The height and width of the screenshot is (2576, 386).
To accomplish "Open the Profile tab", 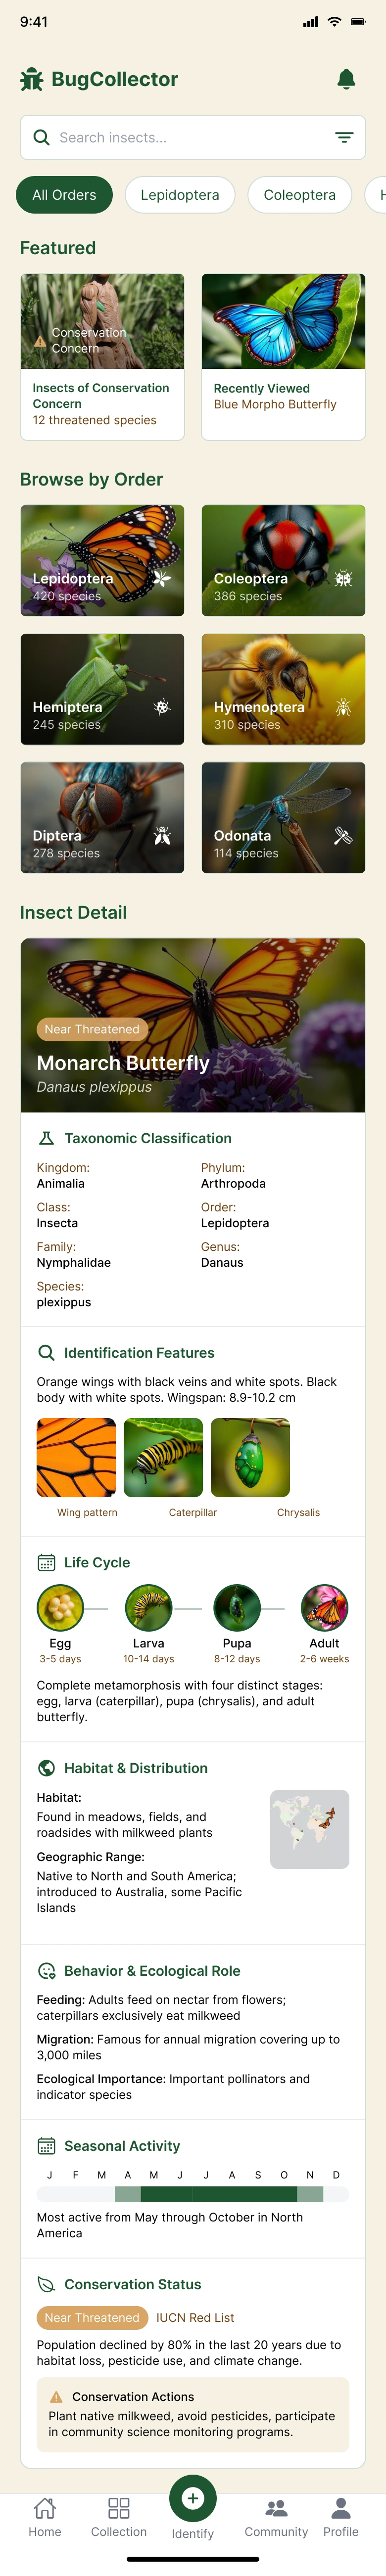I will pos(340,2517).
